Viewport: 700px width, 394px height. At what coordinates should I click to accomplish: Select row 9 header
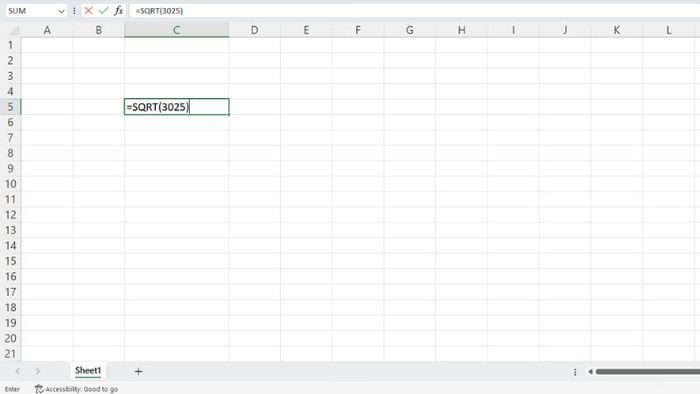10,169
